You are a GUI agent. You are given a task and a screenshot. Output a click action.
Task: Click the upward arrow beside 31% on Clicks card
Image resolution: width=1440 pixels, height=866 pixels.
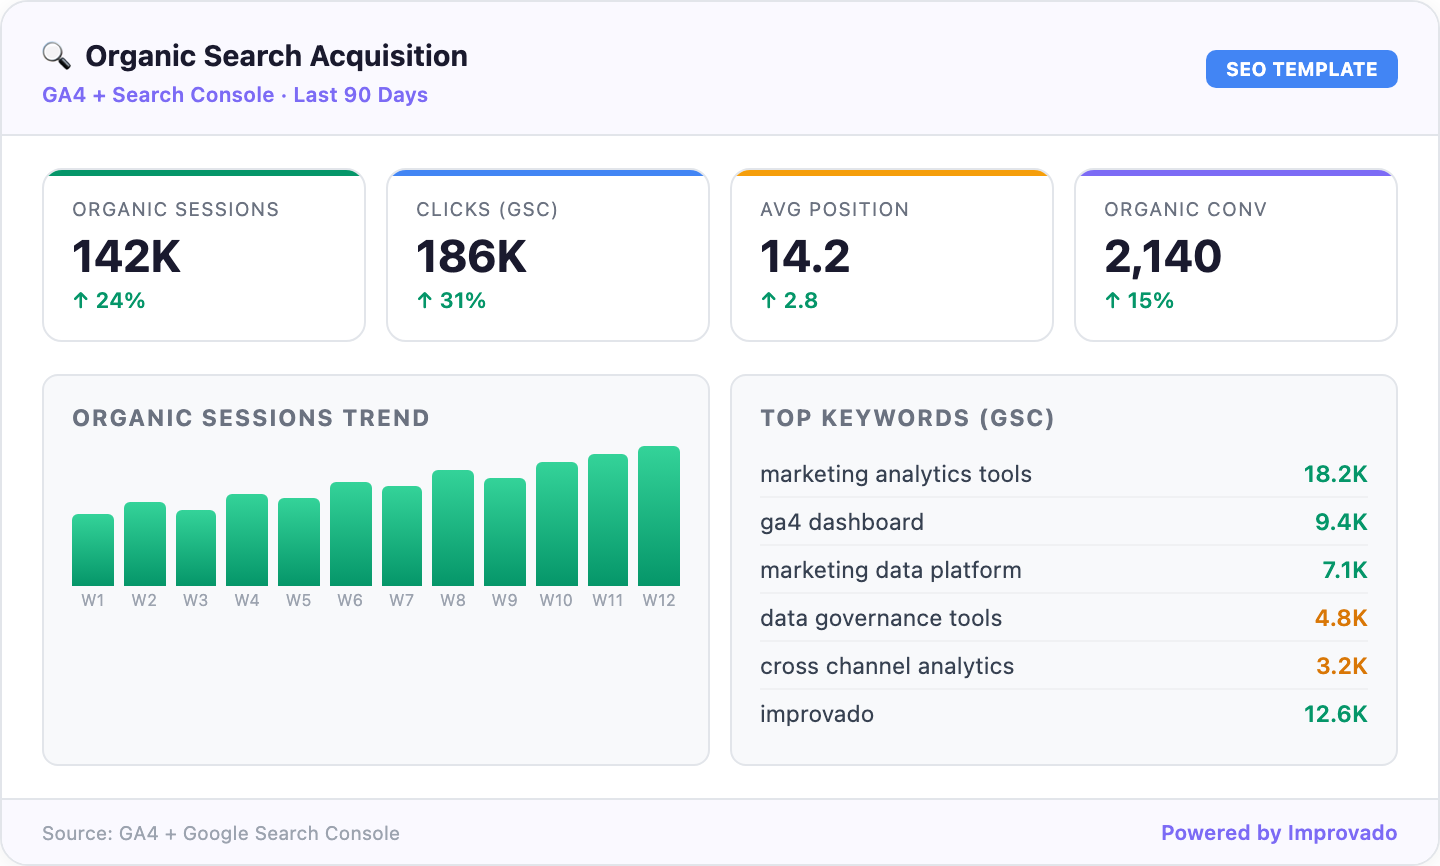coord(424,299)
